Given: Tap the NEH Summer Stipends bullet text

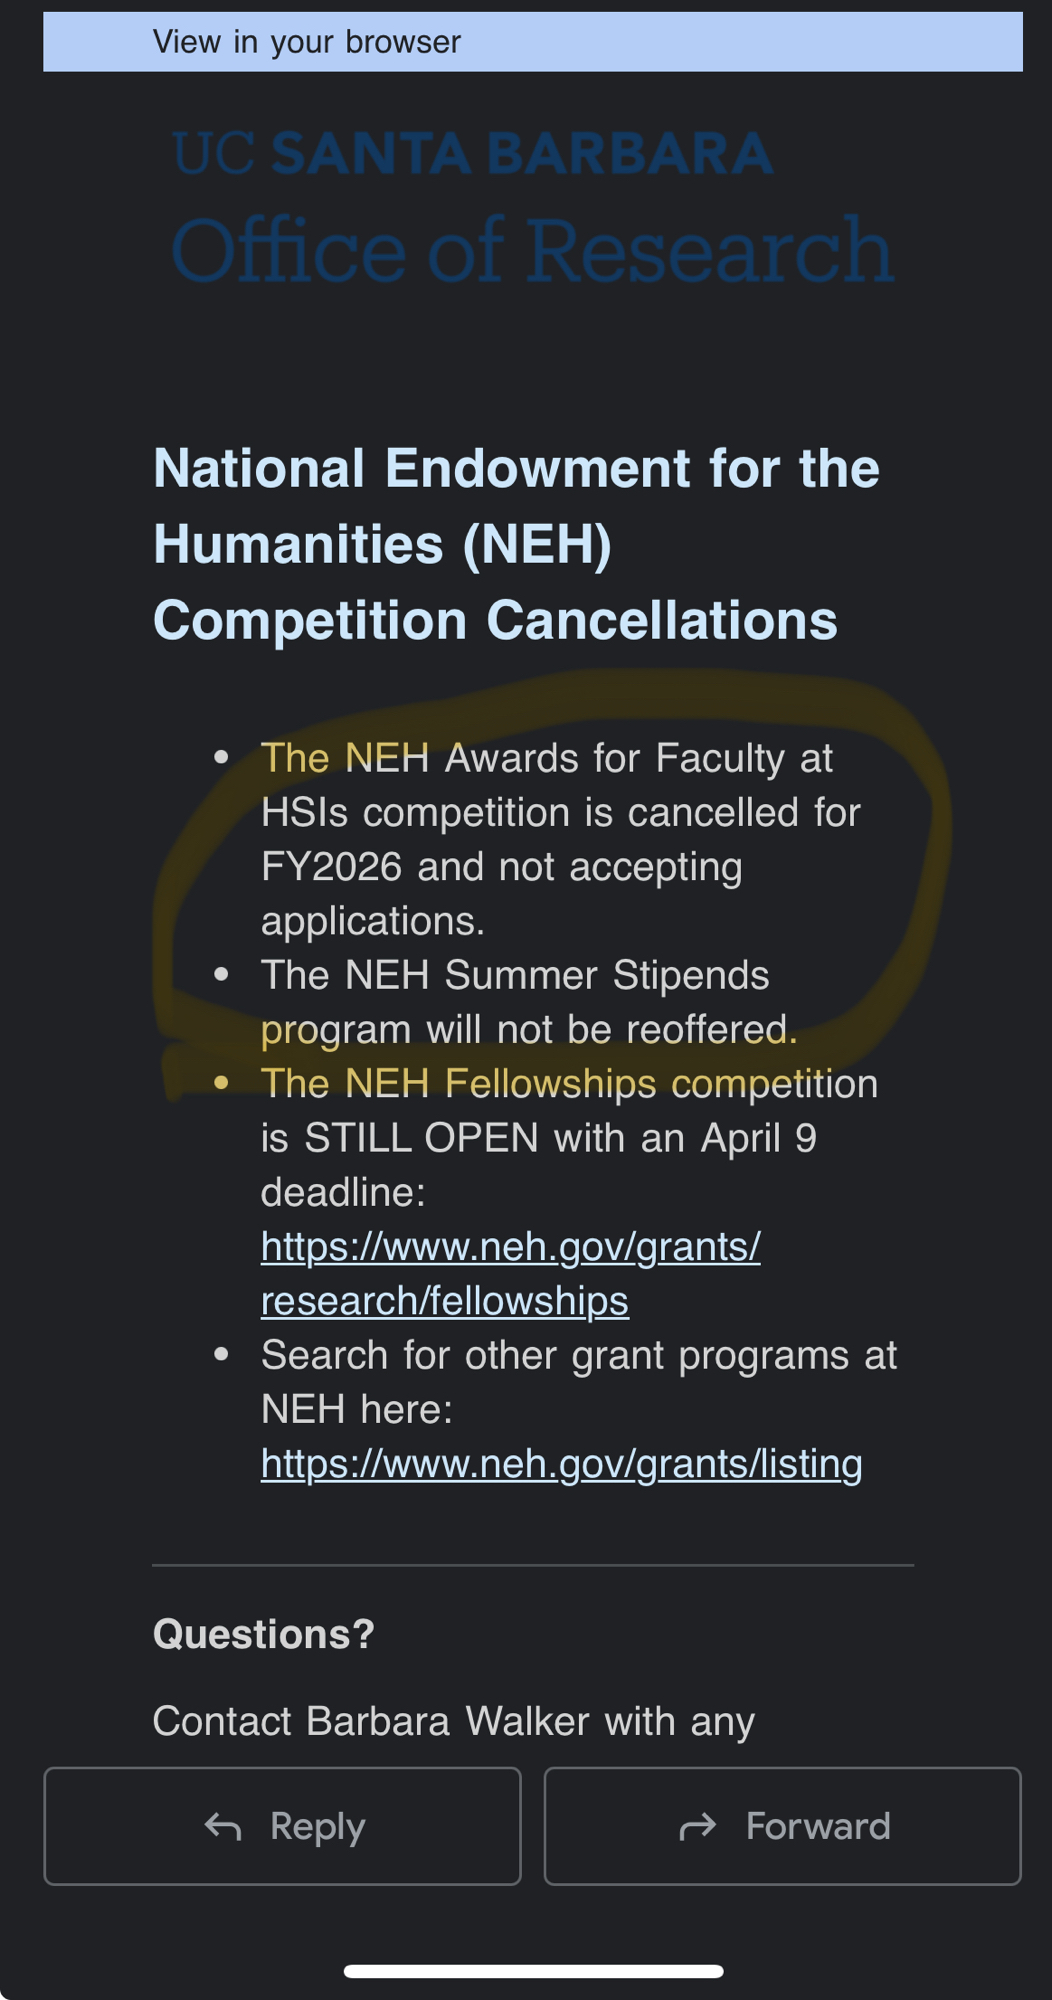Looking at the screenshot, I should click(x=528, y=1002).
